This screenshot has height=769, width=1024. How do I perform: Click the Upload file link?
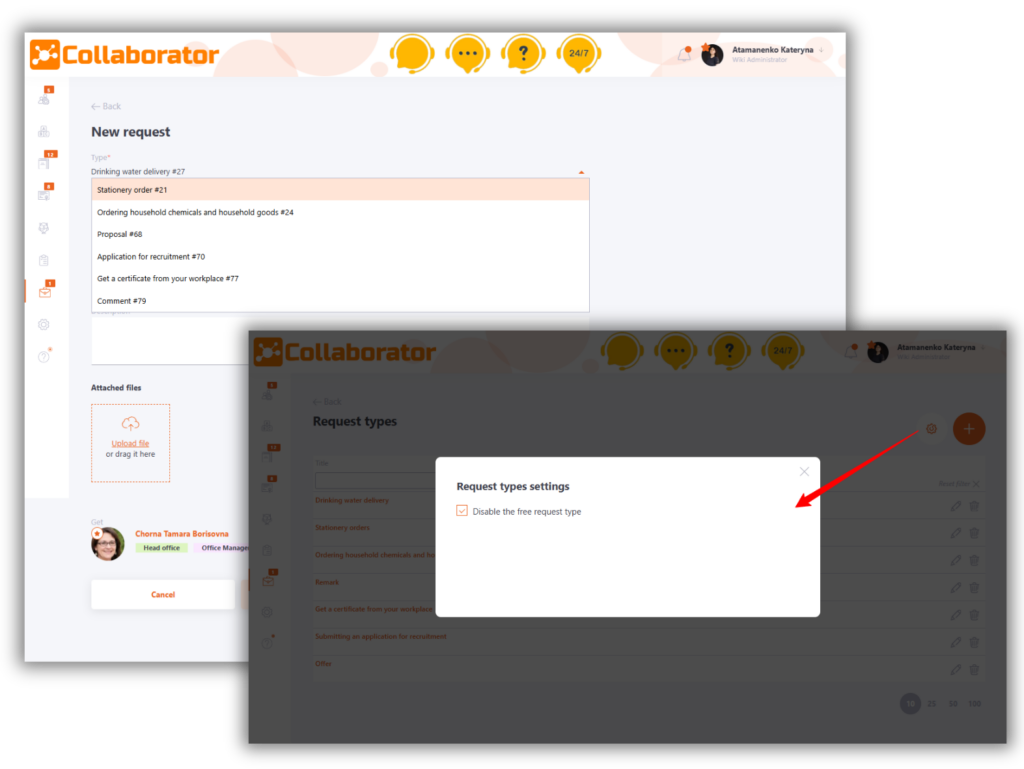pos(130,443)
